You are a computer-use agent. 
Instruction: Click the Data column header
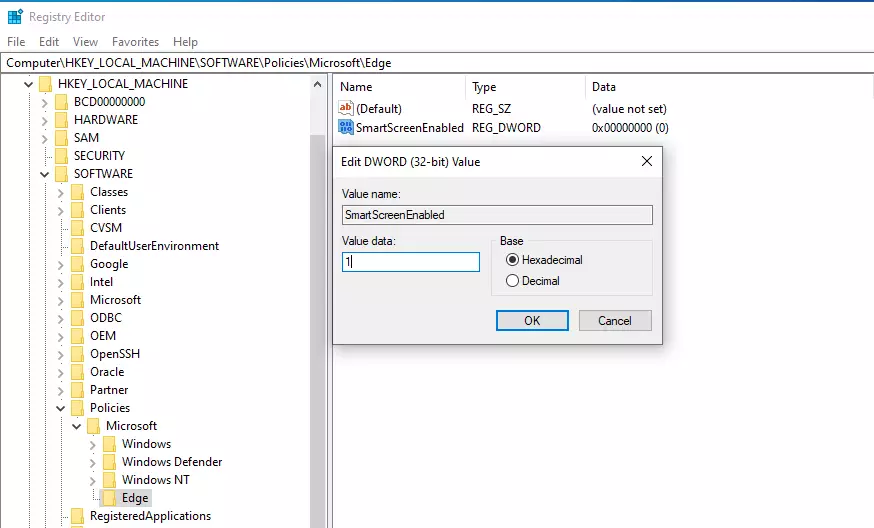729,87
